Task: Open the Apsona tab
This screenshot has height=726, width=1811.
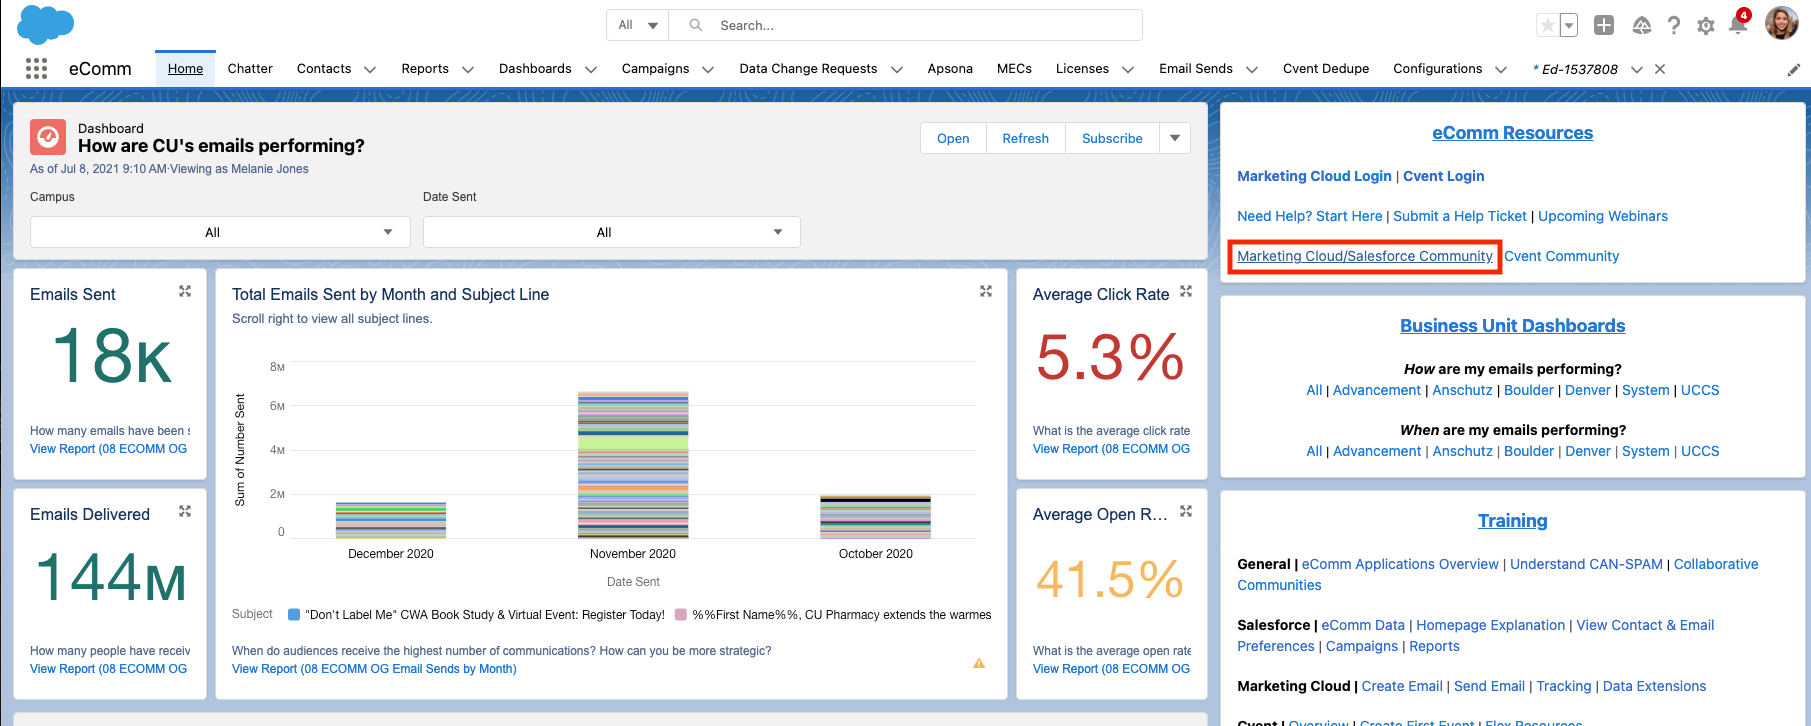Action: pyautogui.click(x=950, y=68)
